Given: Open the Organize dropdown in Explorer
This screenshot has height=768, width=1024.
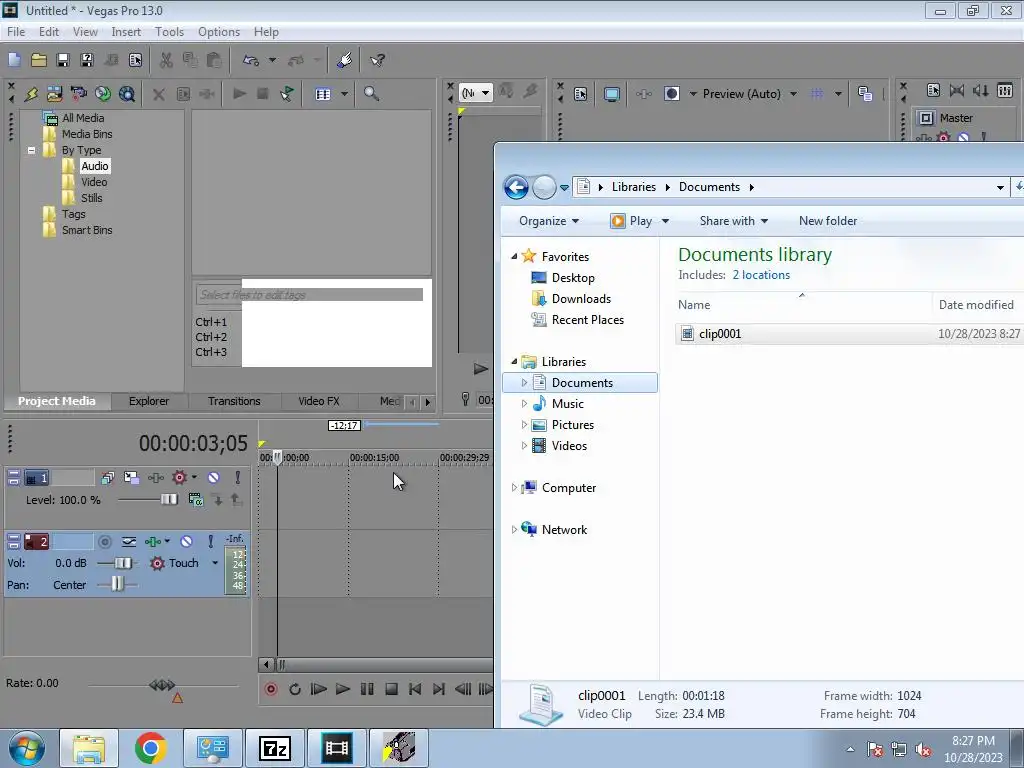Looking at the screenshot, I should [549, 221].
